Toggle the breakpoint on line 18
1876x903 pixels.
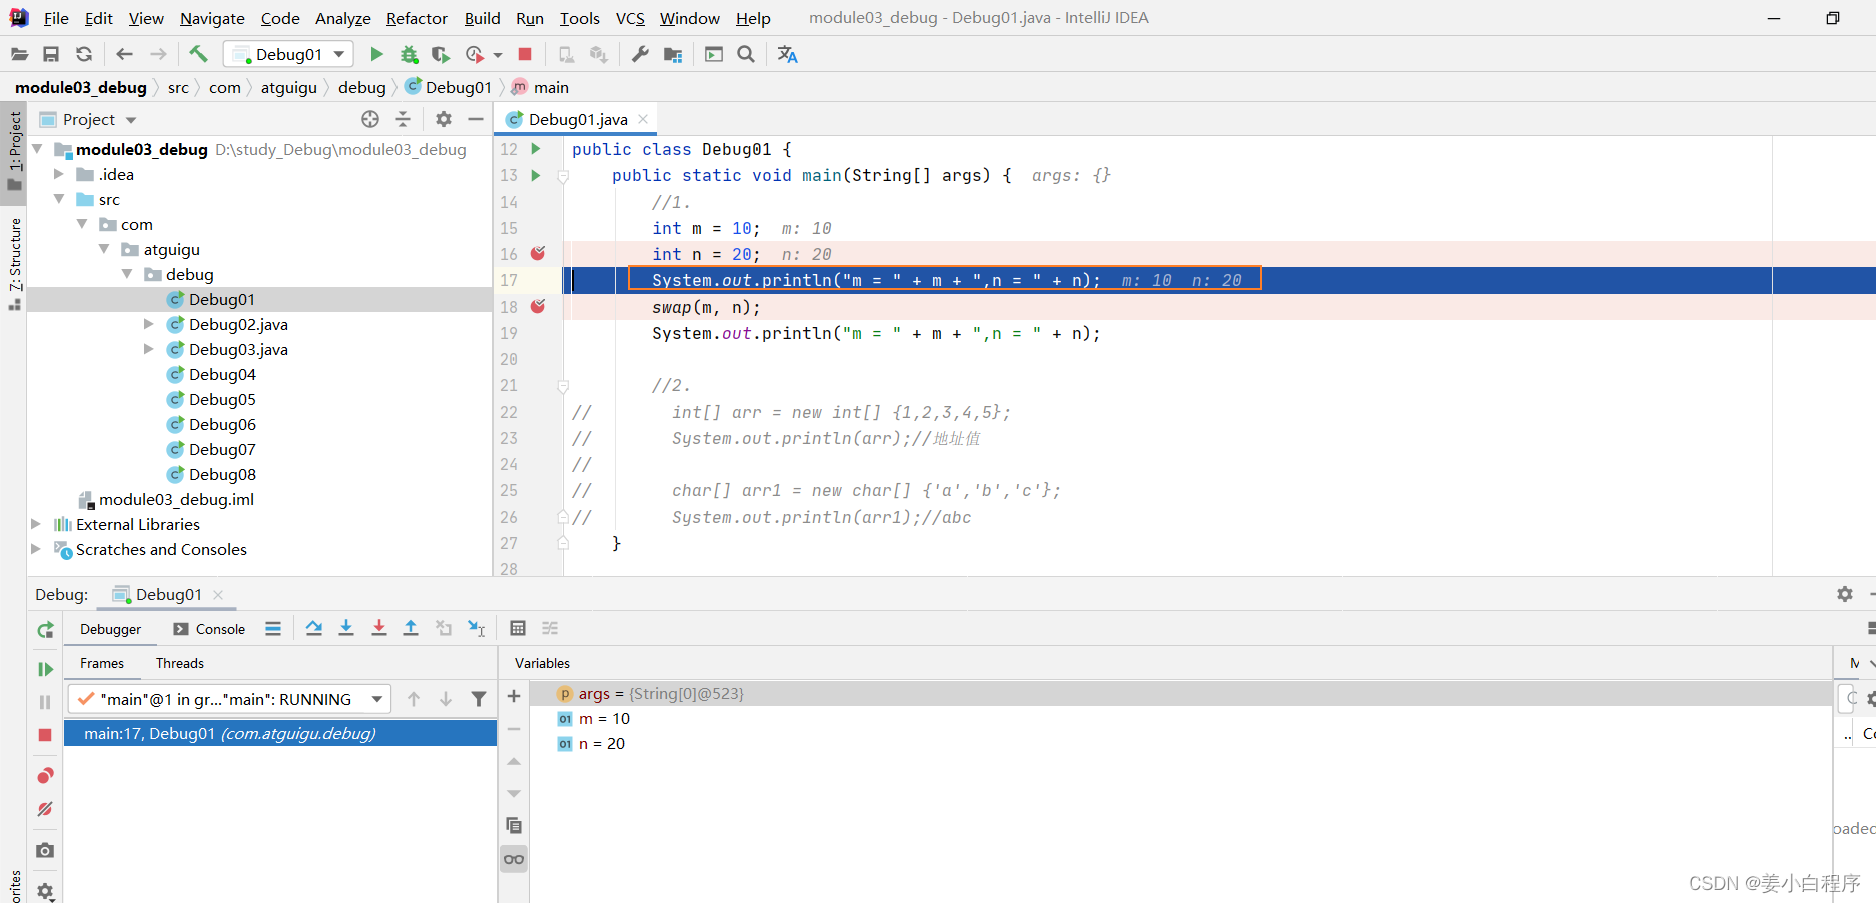click(x=538, y=306)
